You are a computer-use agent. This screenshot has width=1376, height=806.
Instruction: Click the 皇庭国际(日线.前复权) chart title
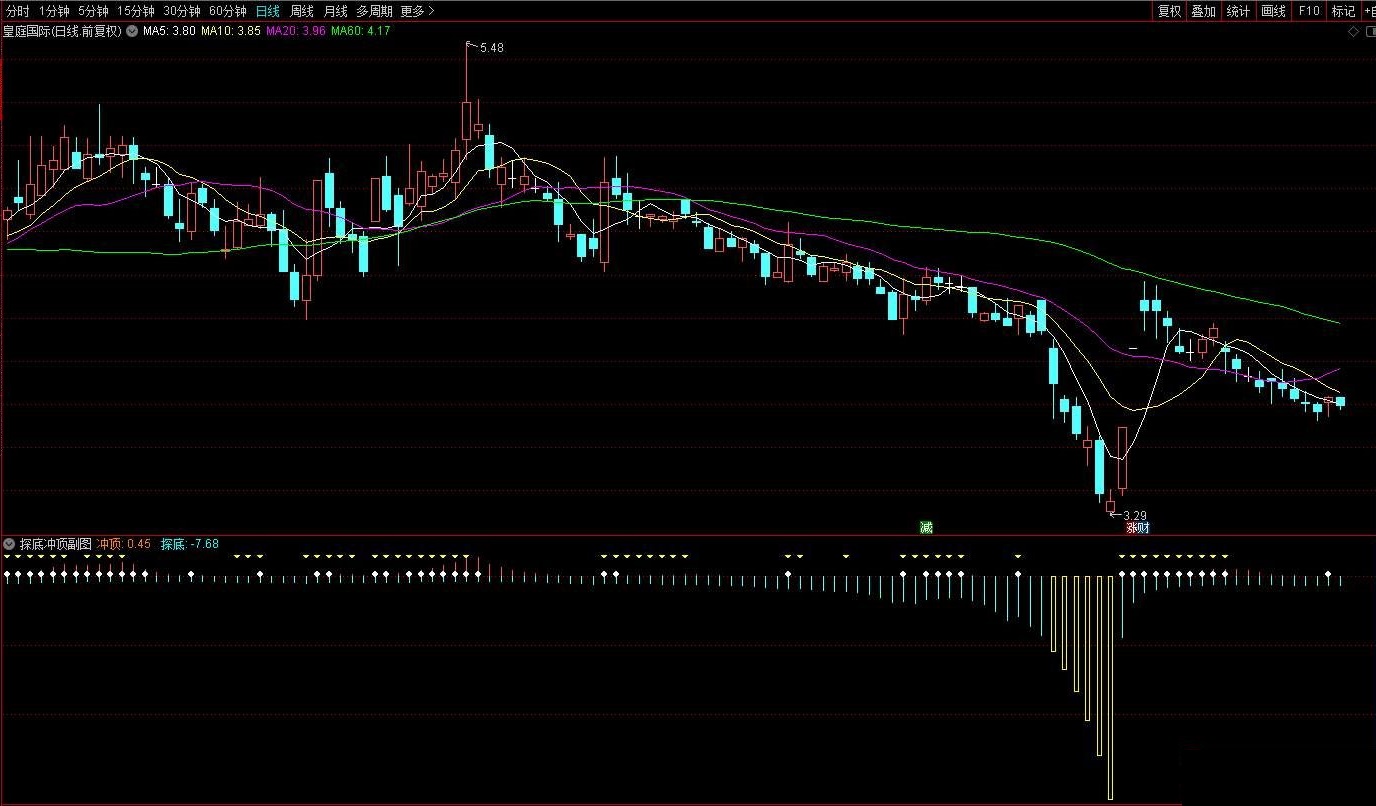coord(63,31)
